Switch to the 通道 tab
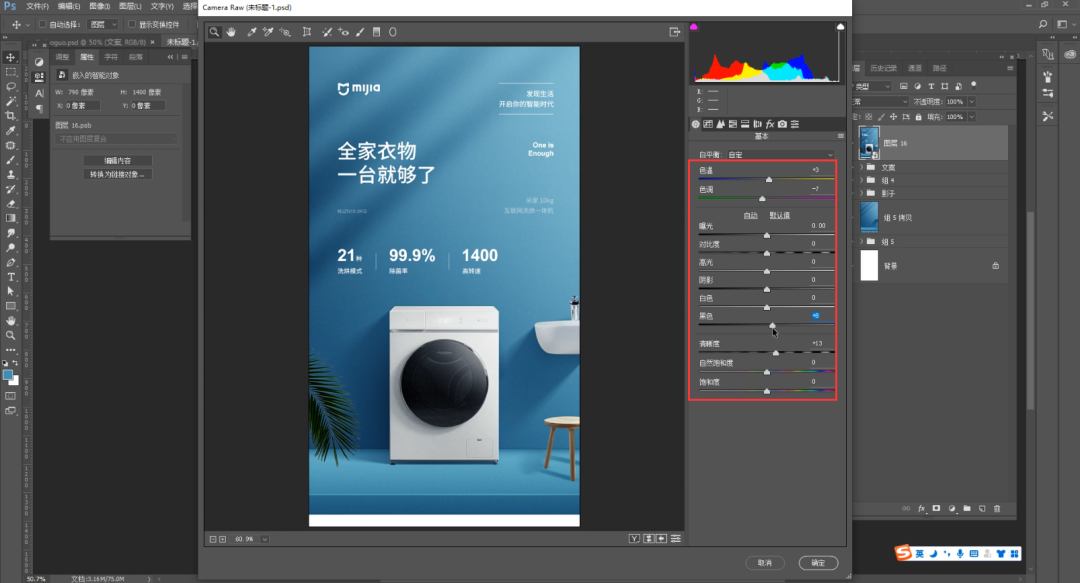This screenshot has height=583, width=1080. tap(915, 68)
